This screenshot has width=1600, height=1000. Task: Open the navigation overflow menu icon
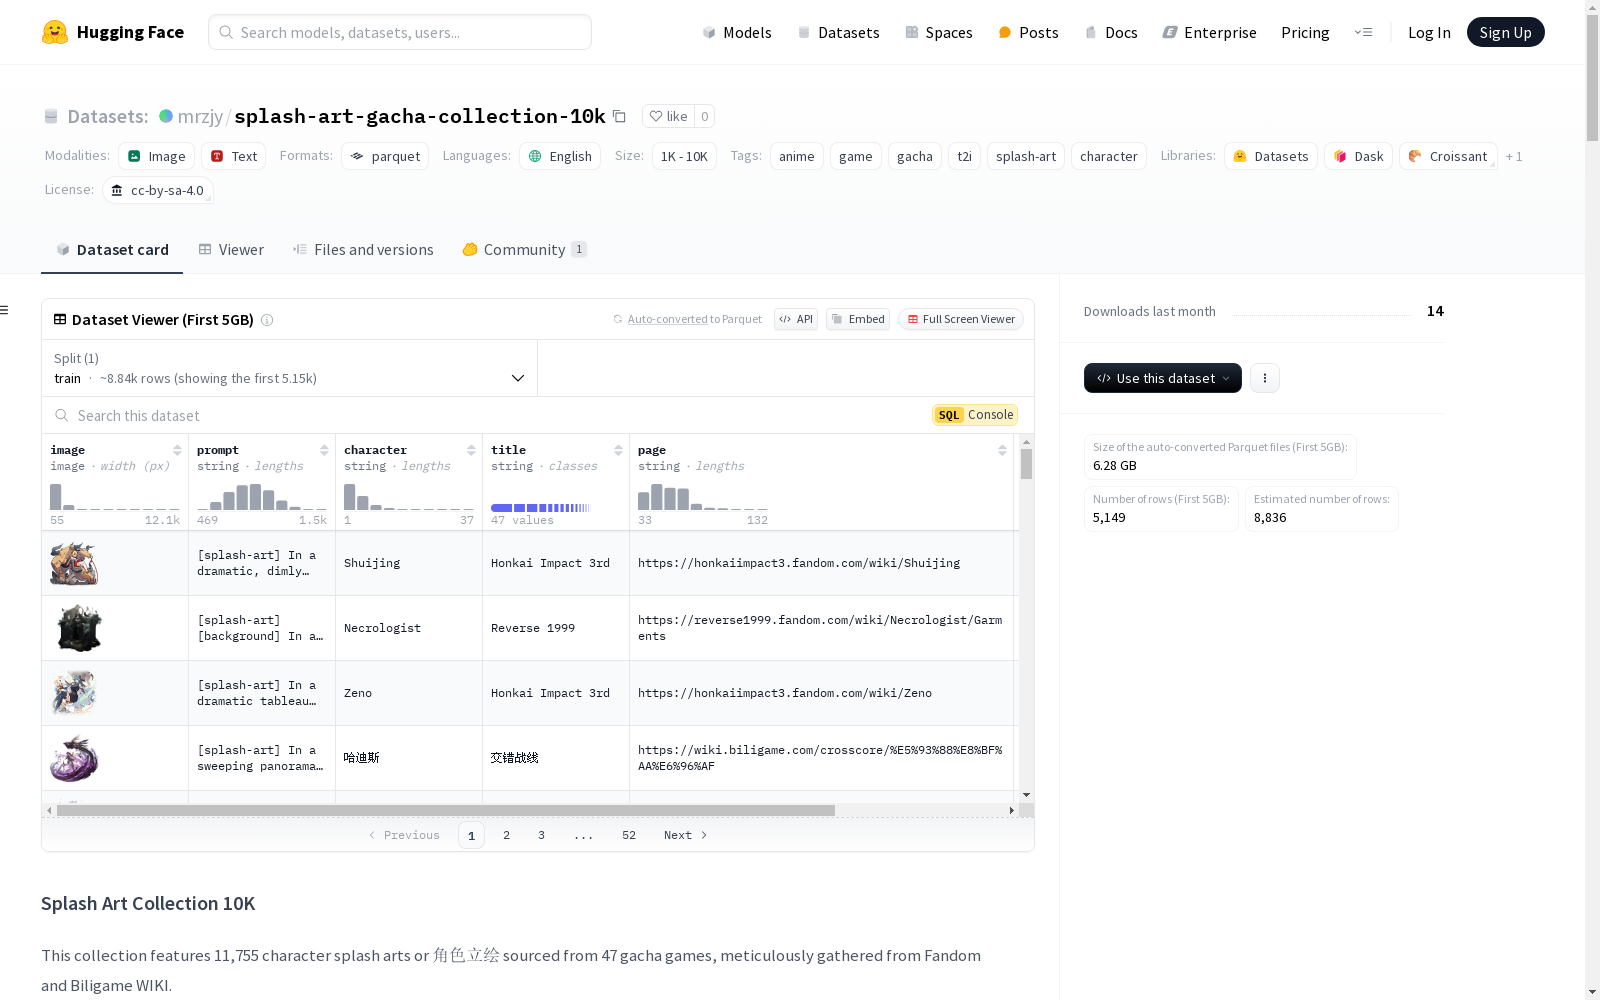tap(1363, 32)
